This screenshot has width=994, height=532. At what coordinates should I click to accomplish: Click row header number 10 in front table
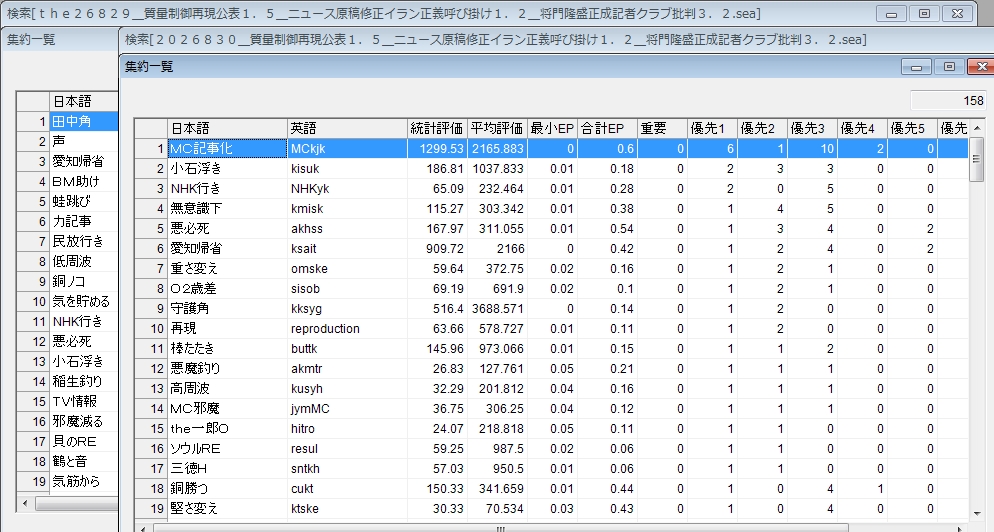pos(151,328)
